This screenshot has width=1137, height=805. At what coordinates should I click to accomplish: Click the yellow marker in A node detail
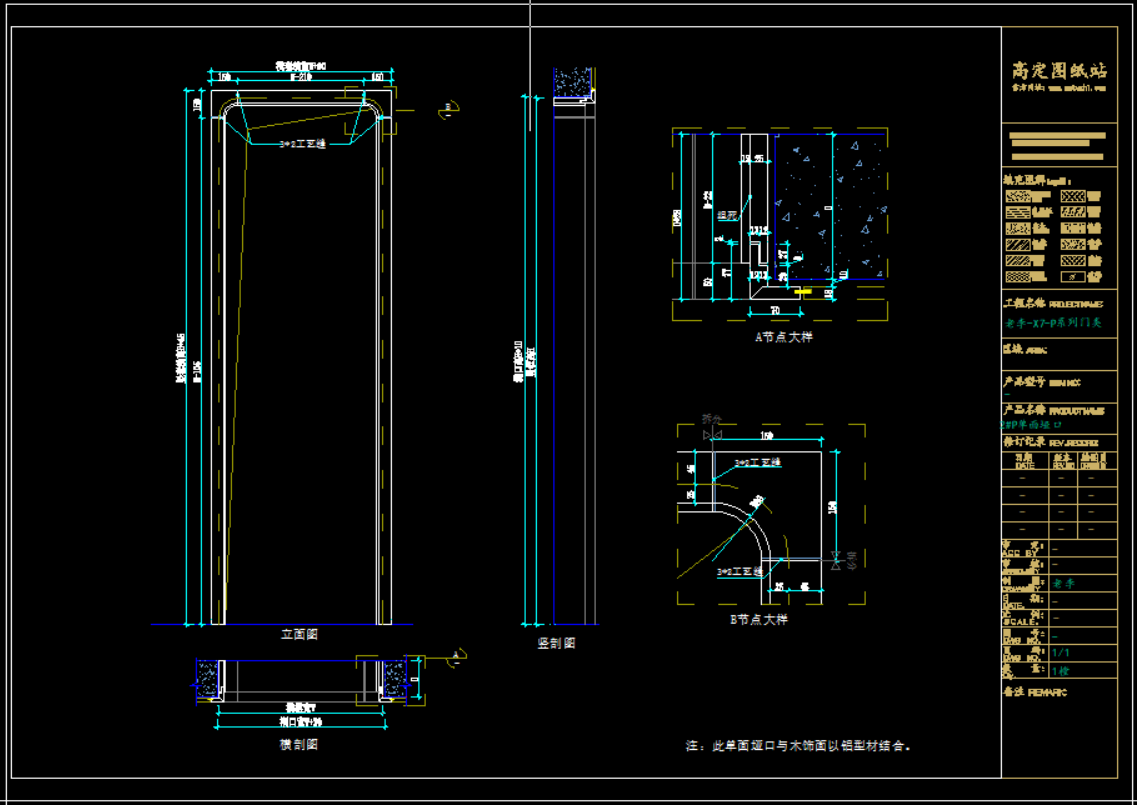803,293
